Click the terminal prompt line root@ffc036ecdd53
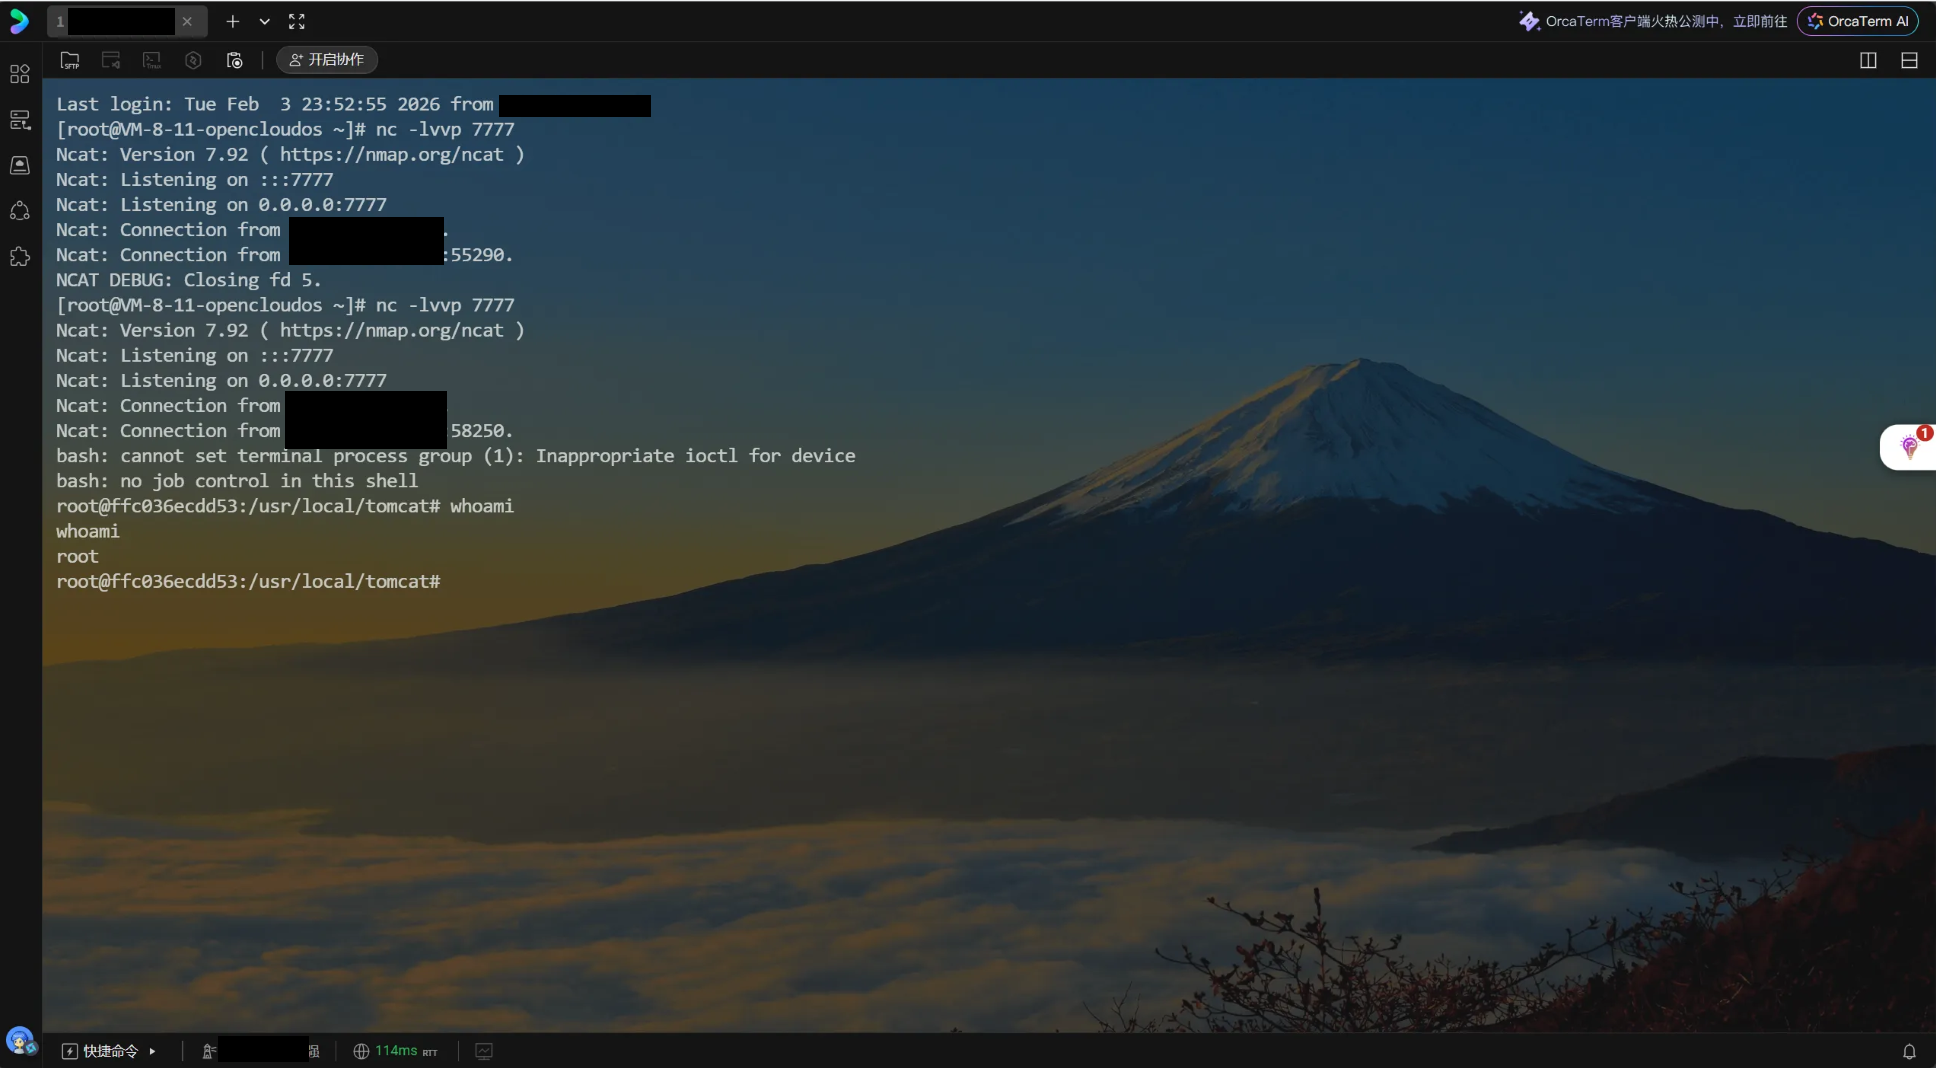This screenshot has width=1936, height=1068. [248, 581]
